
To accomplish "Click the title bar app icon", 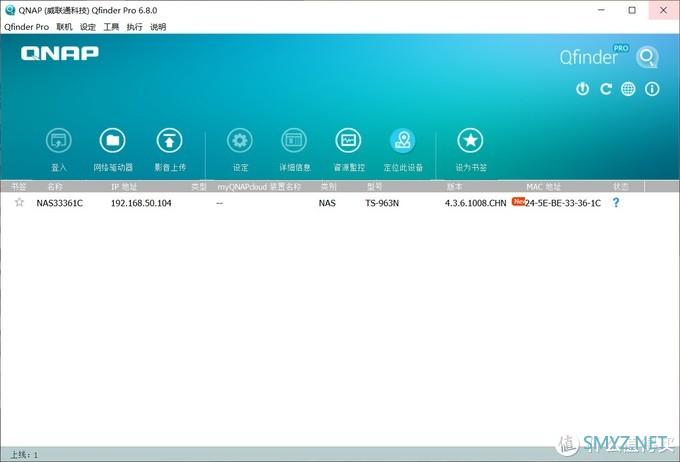I will click(10, 10).
